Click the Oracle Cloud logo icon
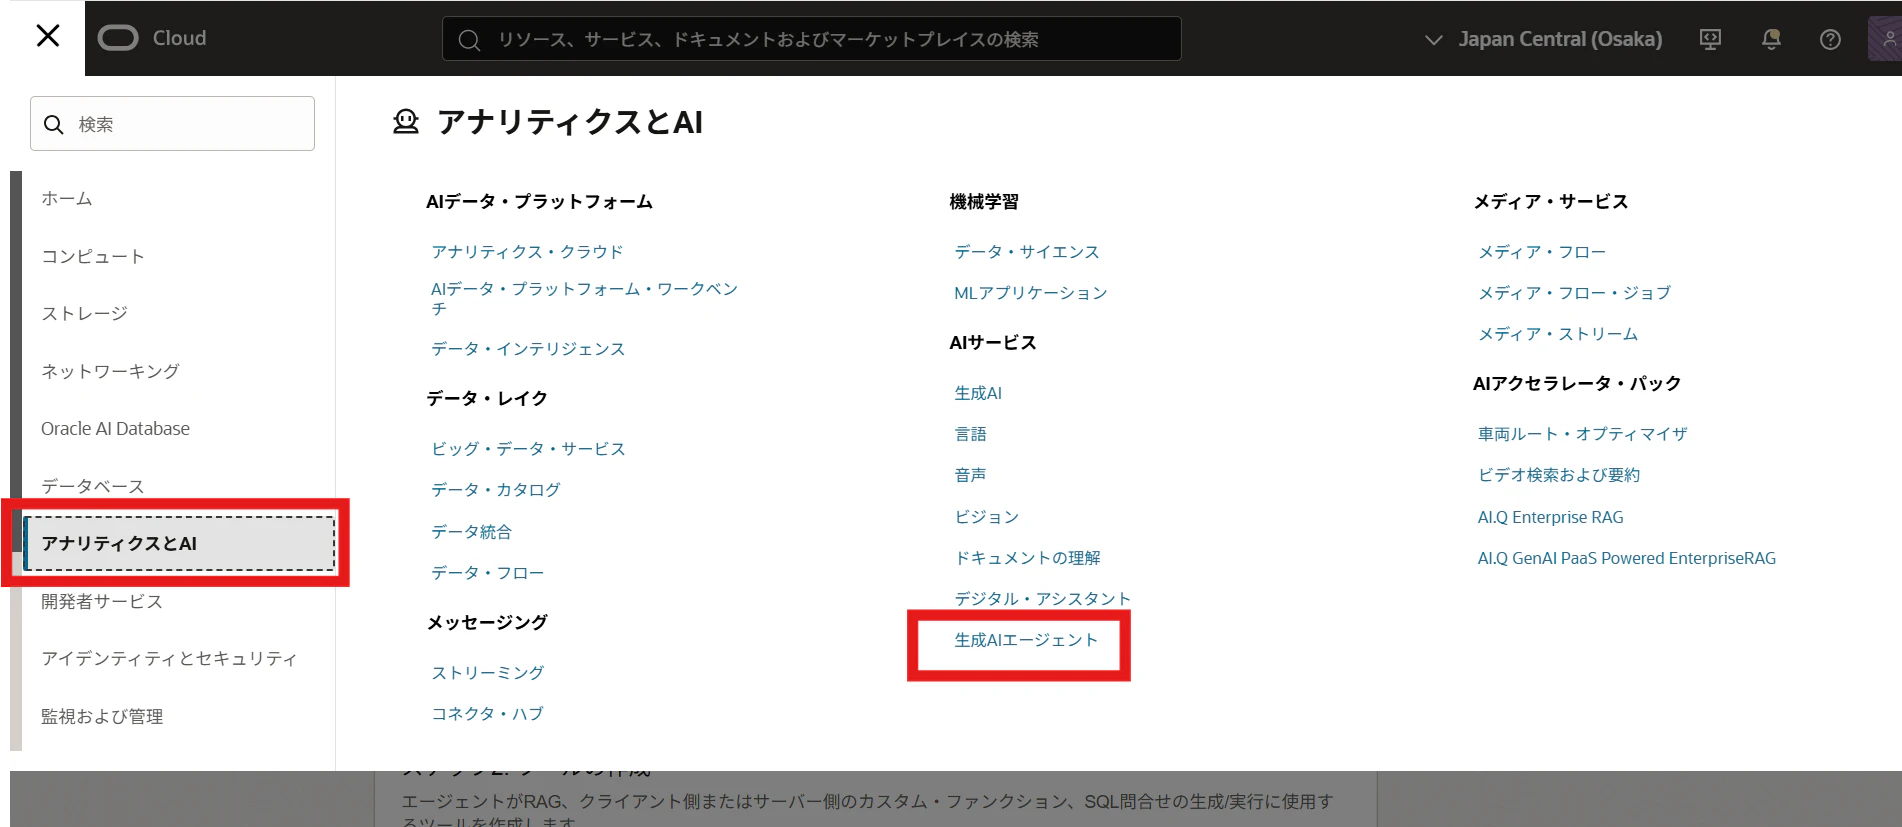1902x827 pixels. click(x=118, y=38)
